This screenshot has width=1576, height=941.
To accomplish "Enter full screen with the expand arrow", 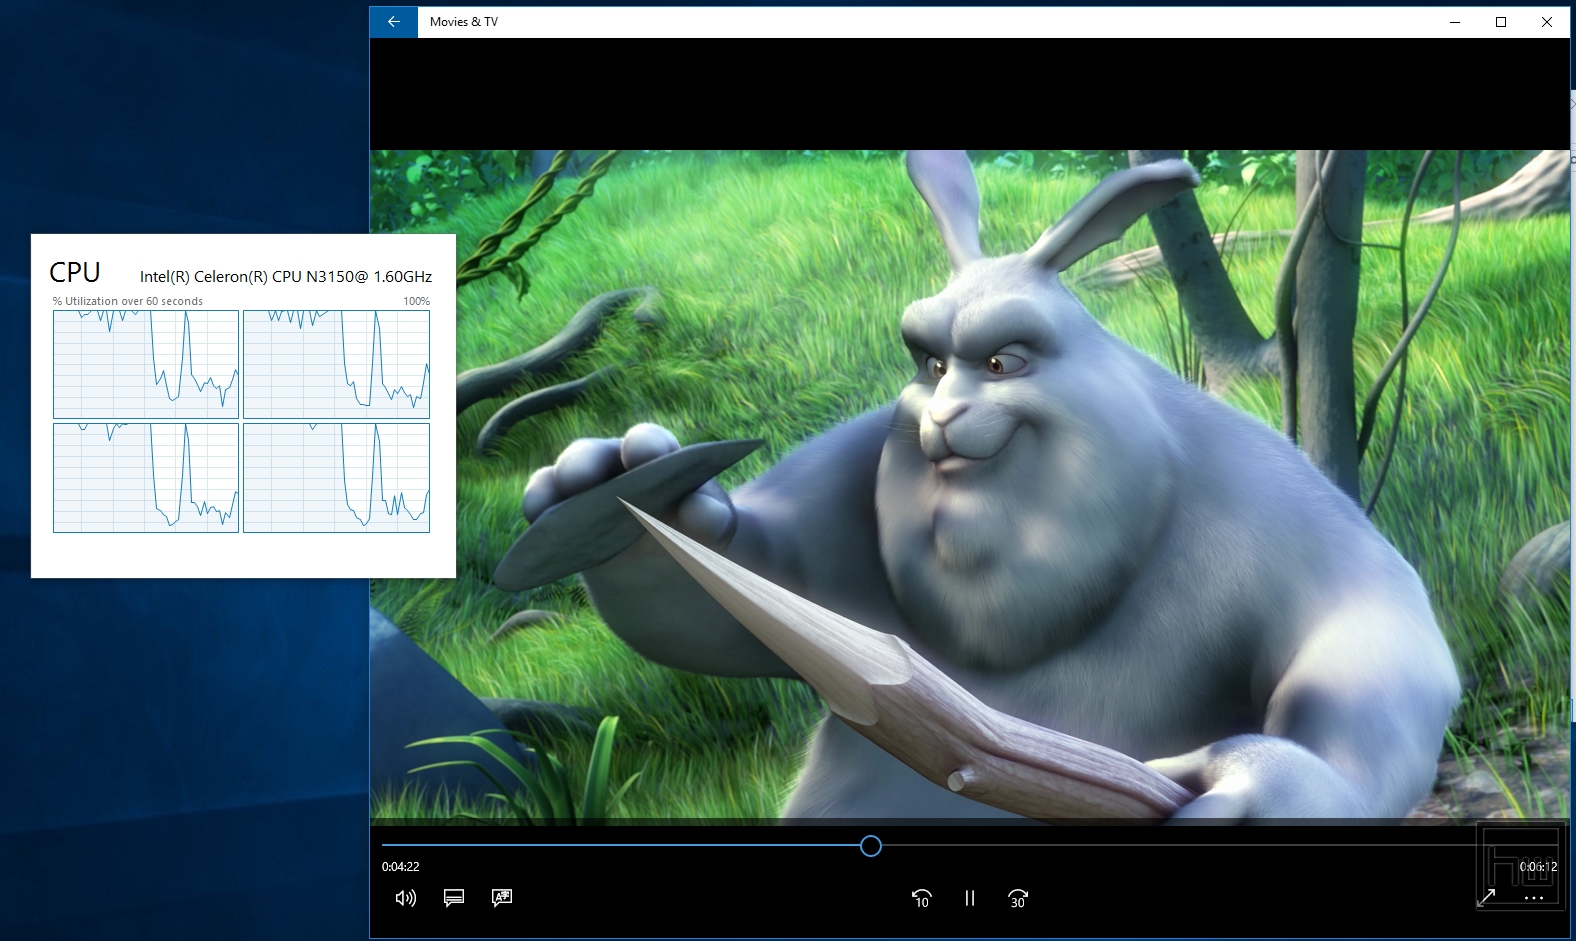I will pyautogui.click(x=1487, y=897).
